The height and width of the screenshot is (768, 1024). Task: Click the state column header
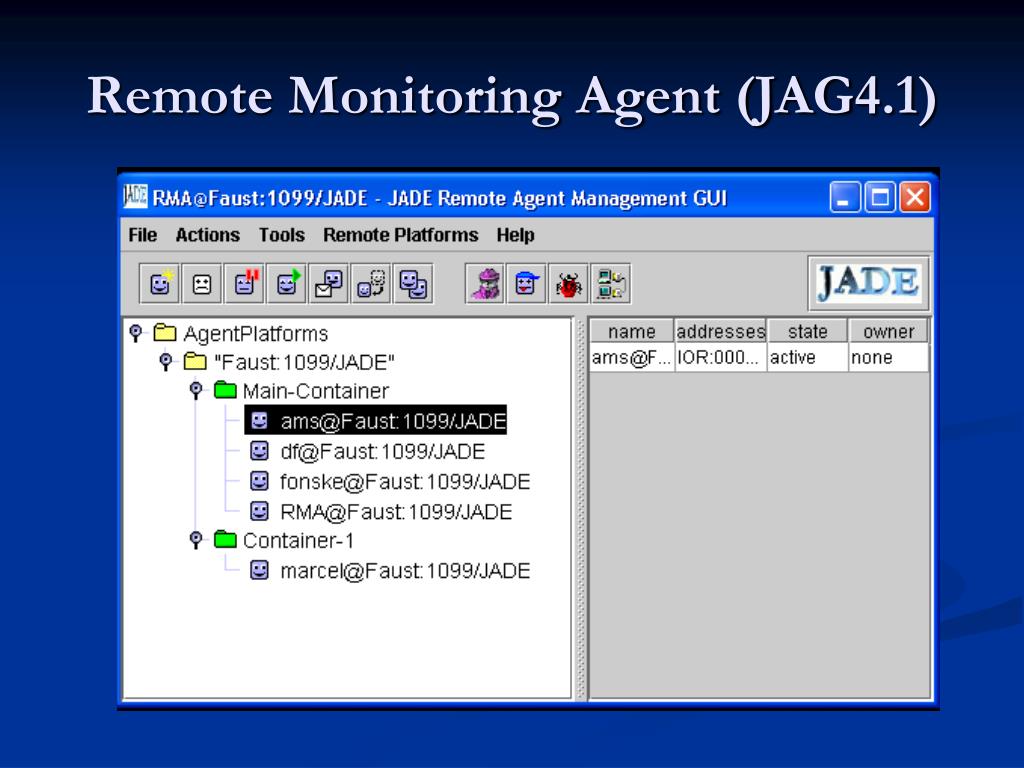click(x=807, y=331)
